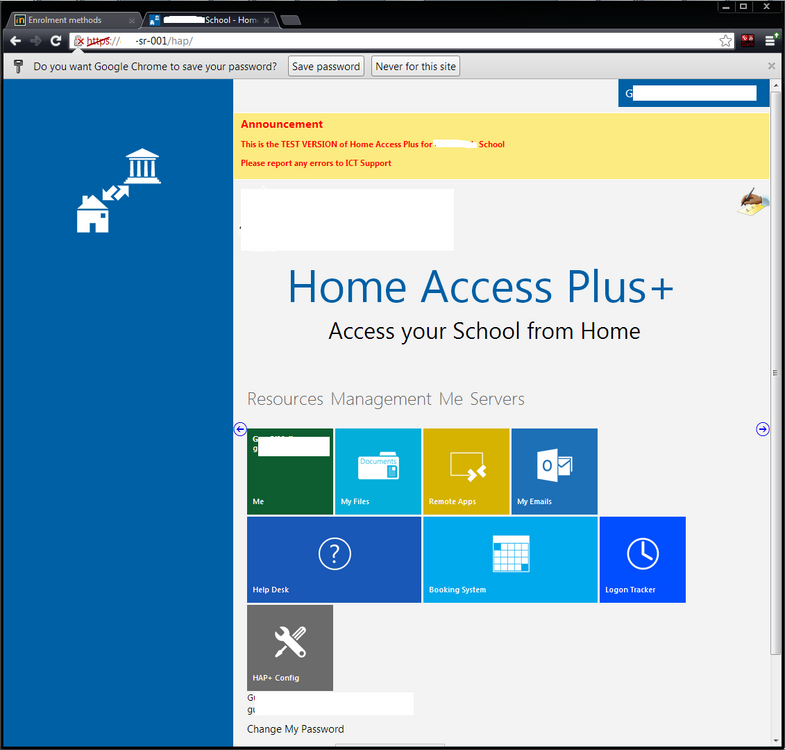Click the Save password button
This screenshot has width=785, height=750.
coord(326,66)
